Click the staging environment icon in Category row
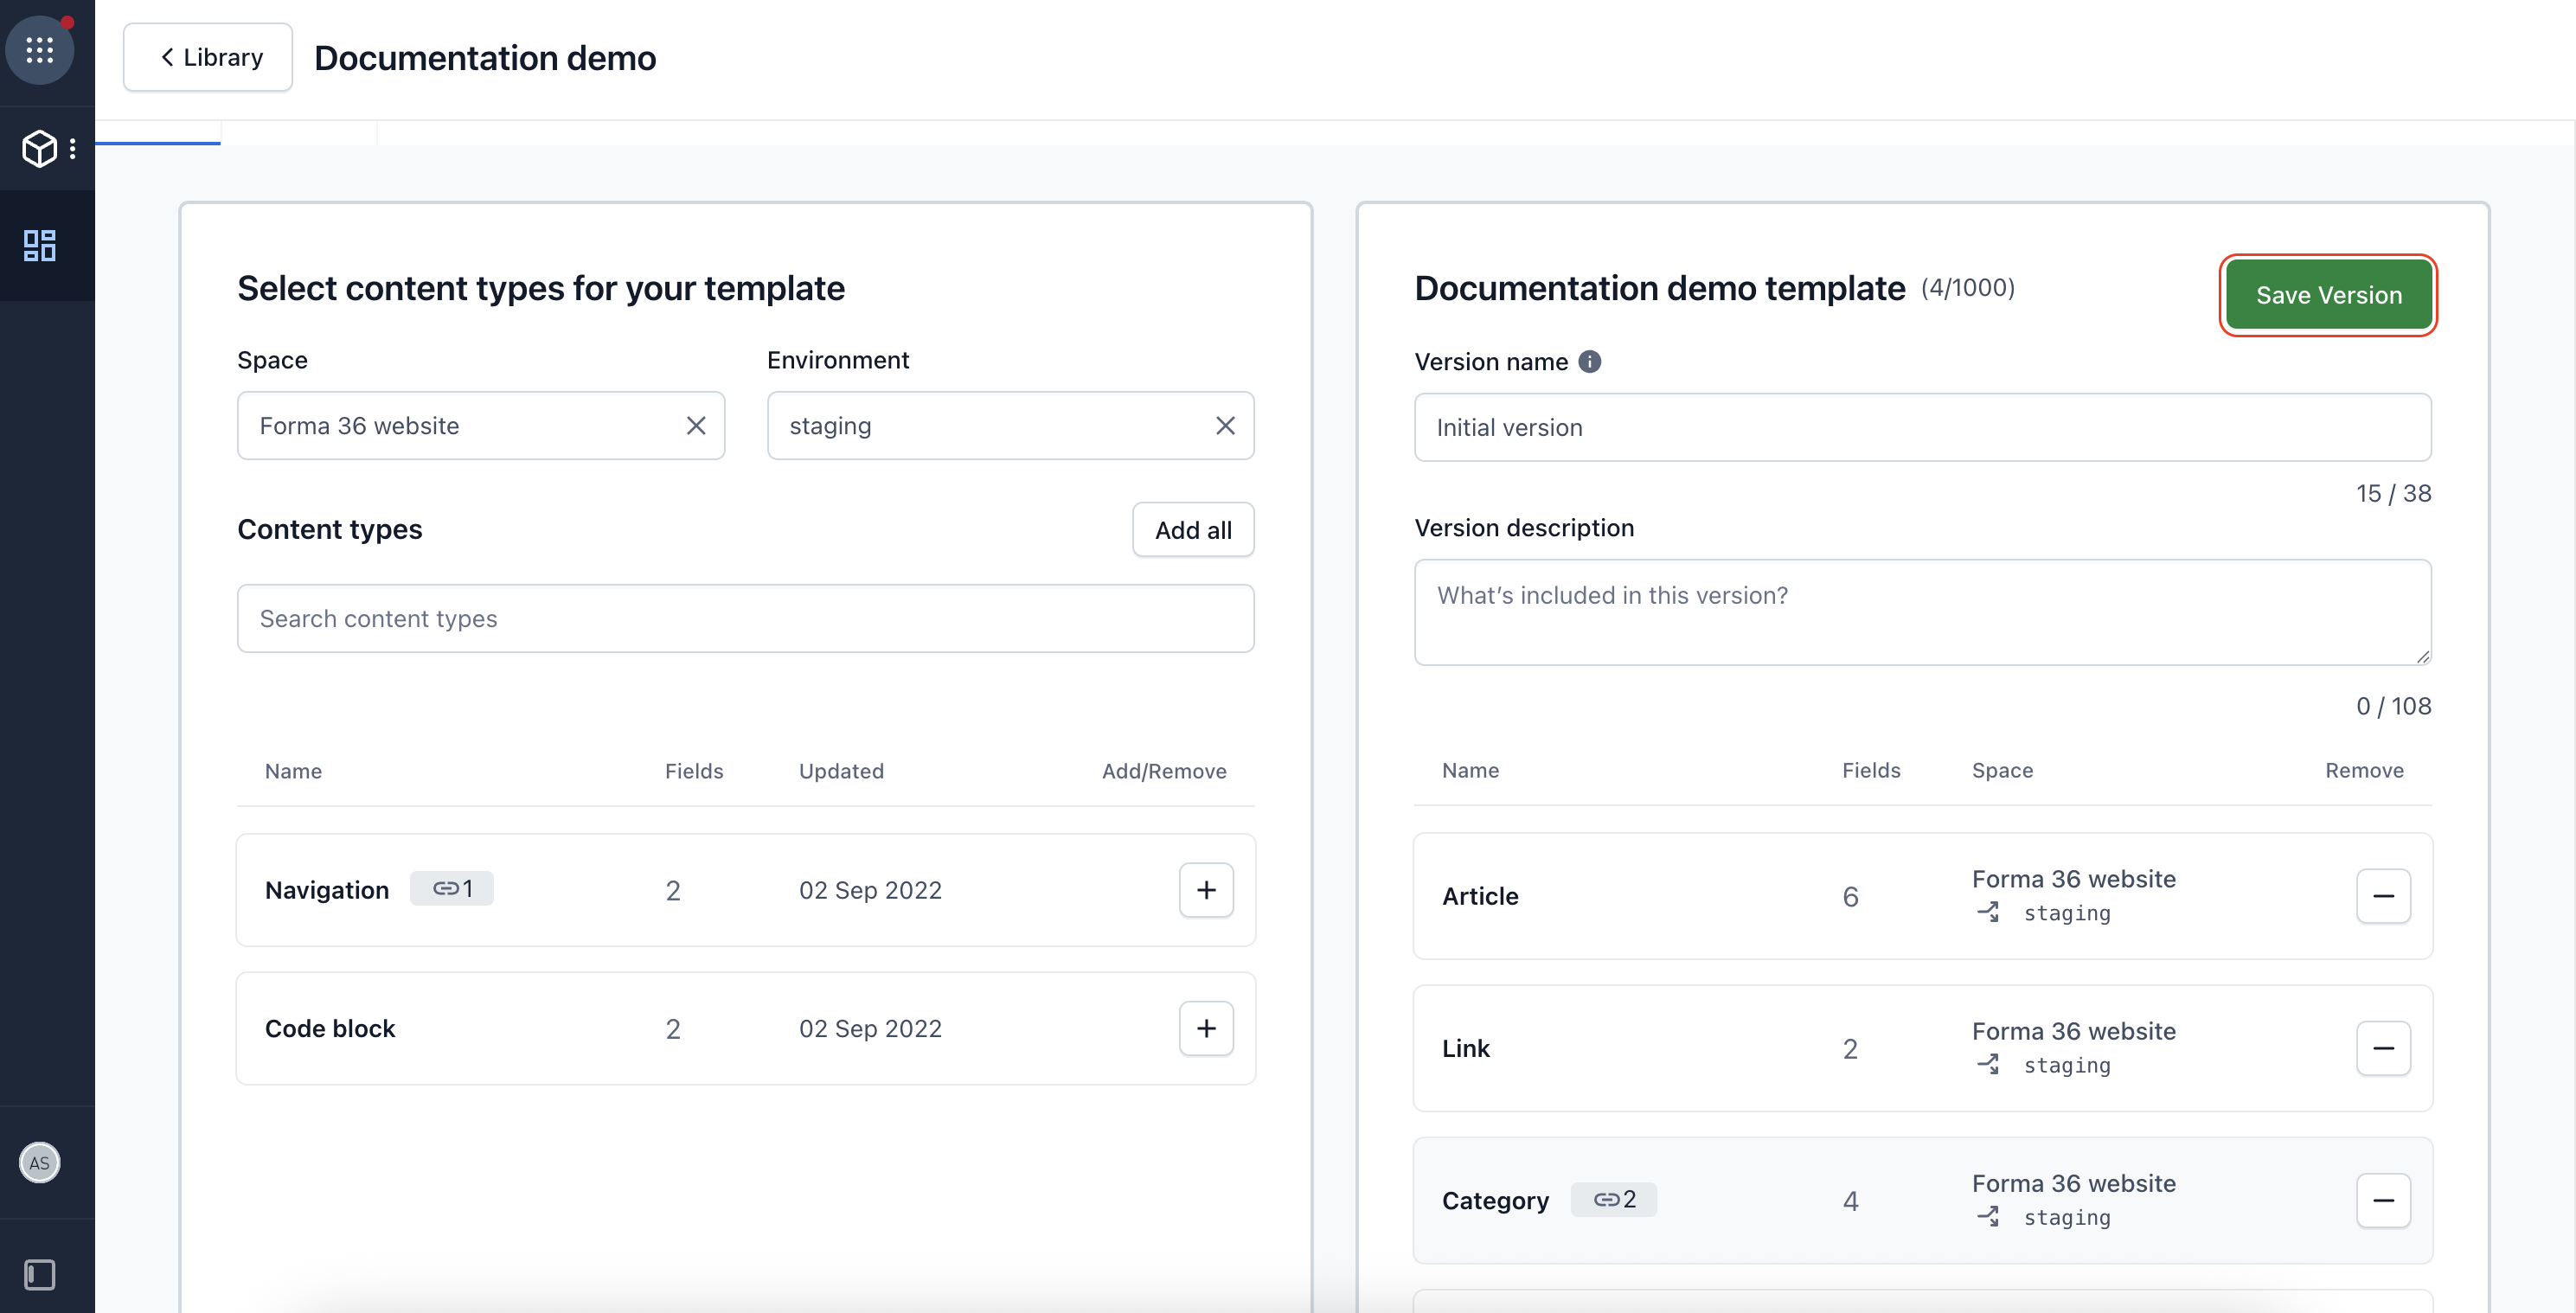 tap(1988, 1216)
